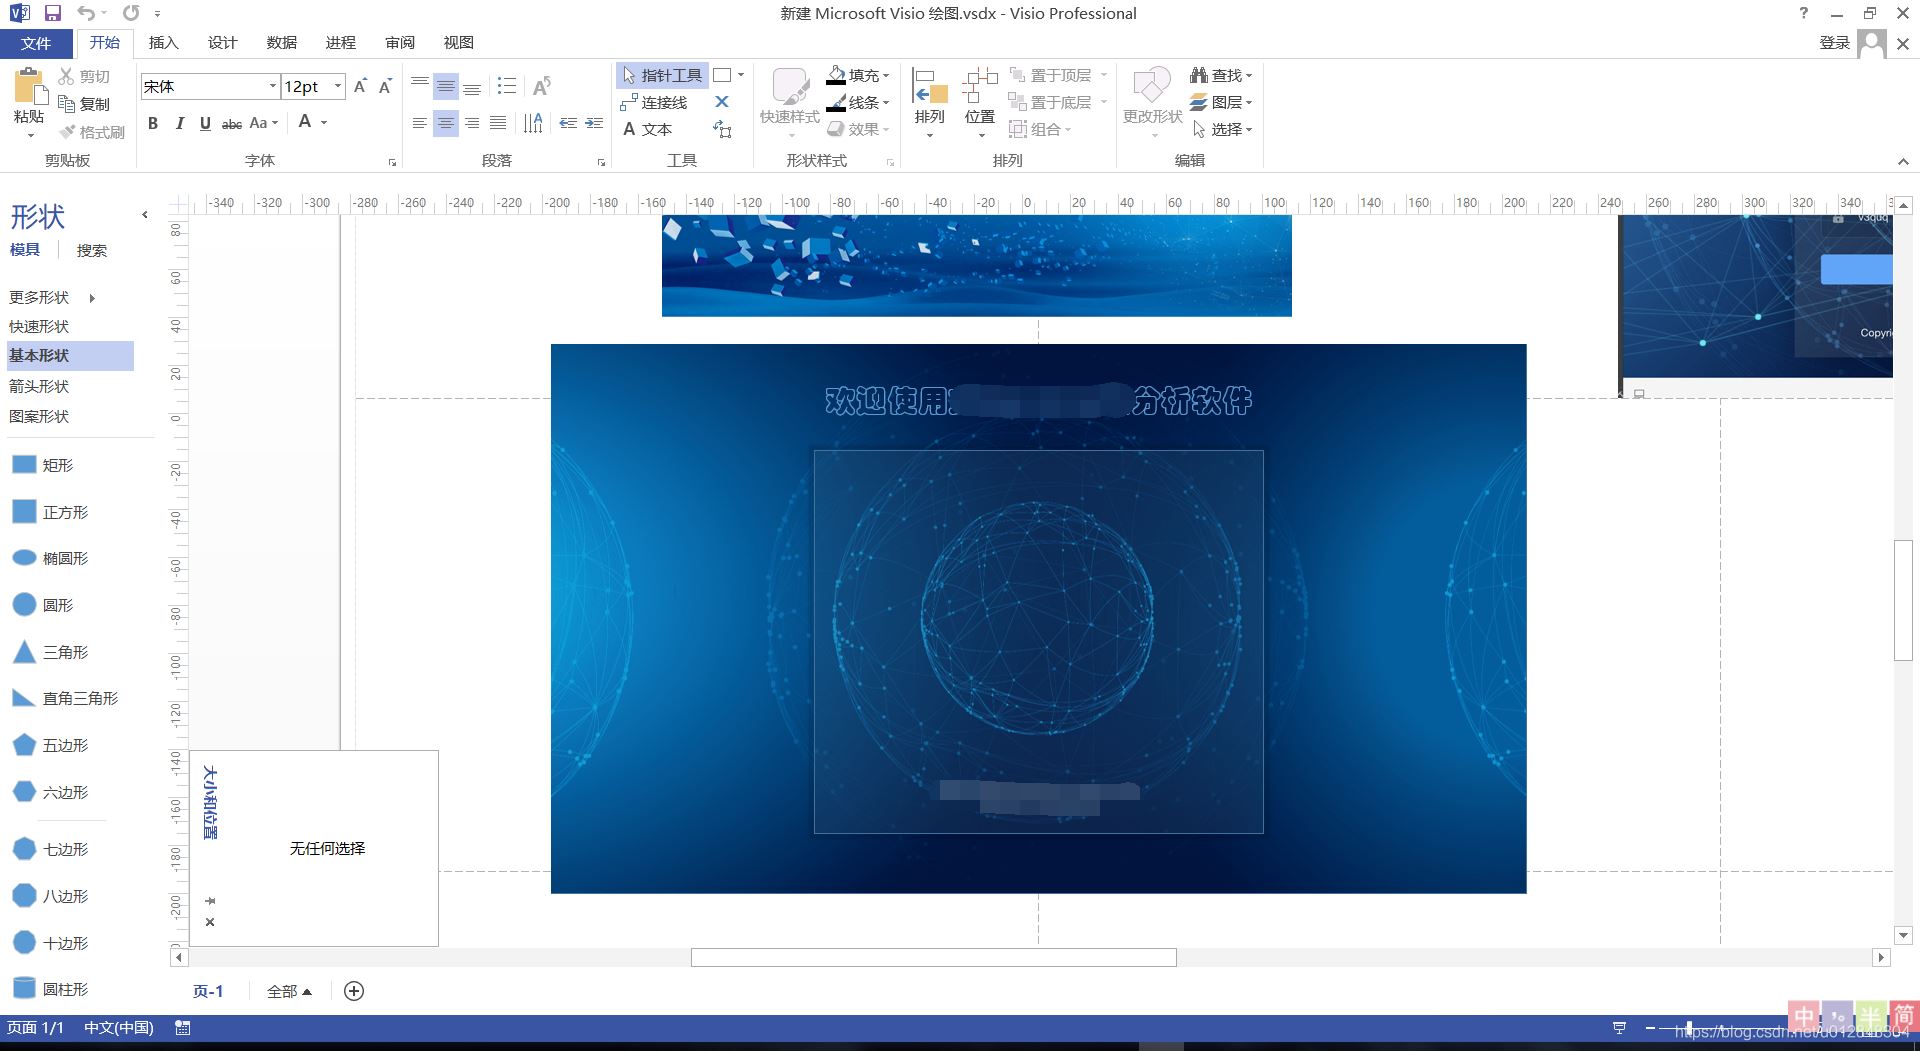1920x1051 pixels.
Task: Switch to the Insert (插入) ribbon tab
Action: (163, 42)
